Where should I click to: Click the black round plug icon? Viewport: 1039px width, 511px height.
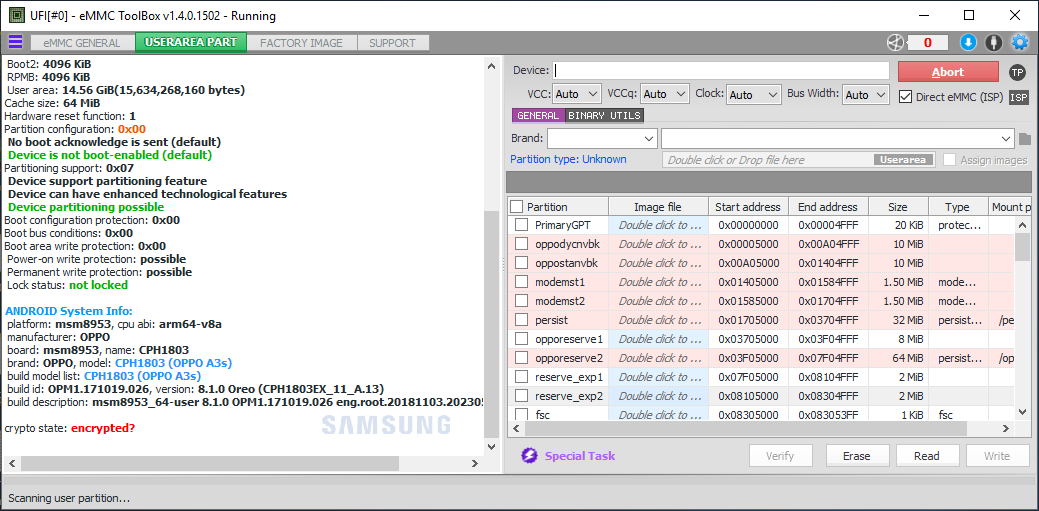click(993, 42)
